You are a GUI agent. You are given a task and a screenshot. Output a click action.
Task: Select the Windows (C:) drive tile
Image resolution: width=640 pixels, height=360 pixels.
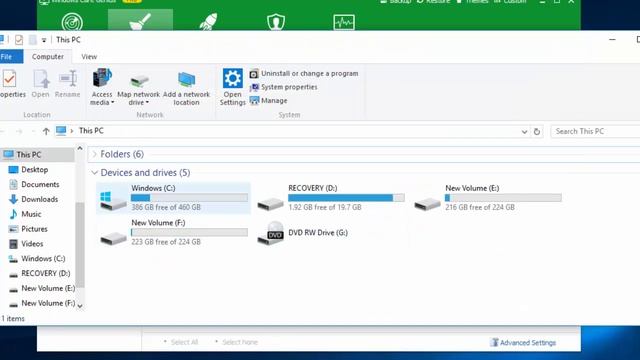pos(173,198)
